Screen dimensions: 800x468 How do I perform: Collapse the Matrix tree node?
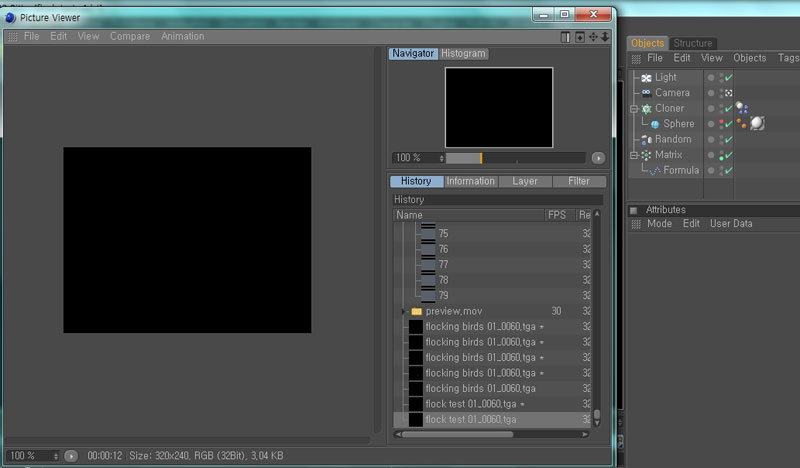634,155
